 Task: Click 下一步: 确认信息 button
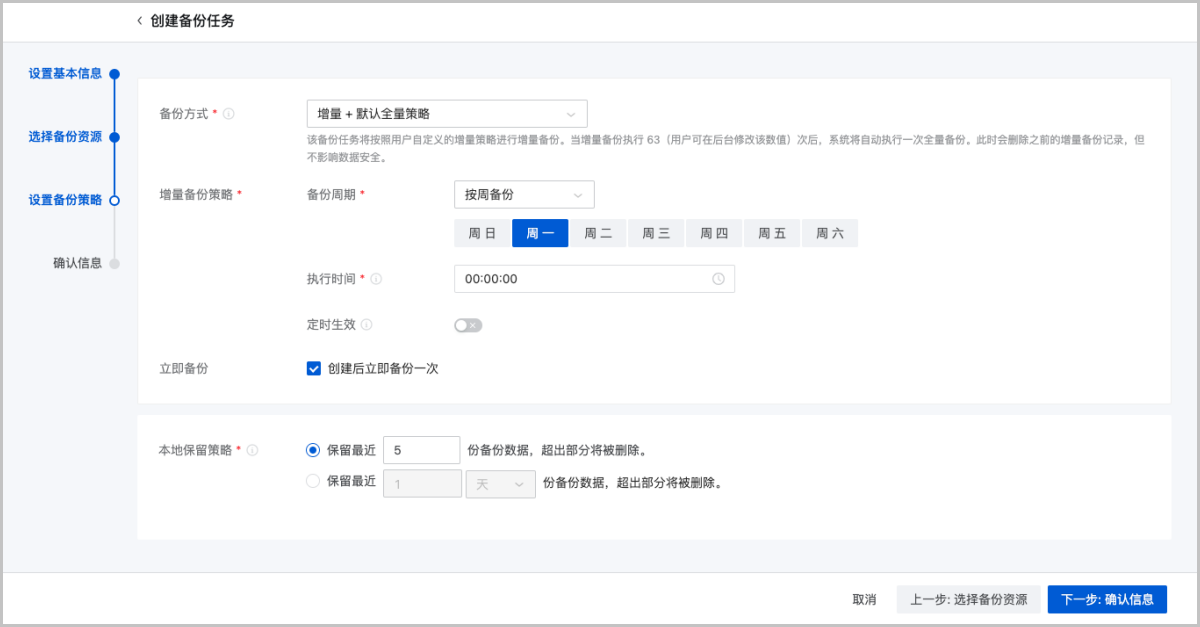pyautogui.click(x=1107, y=599)
